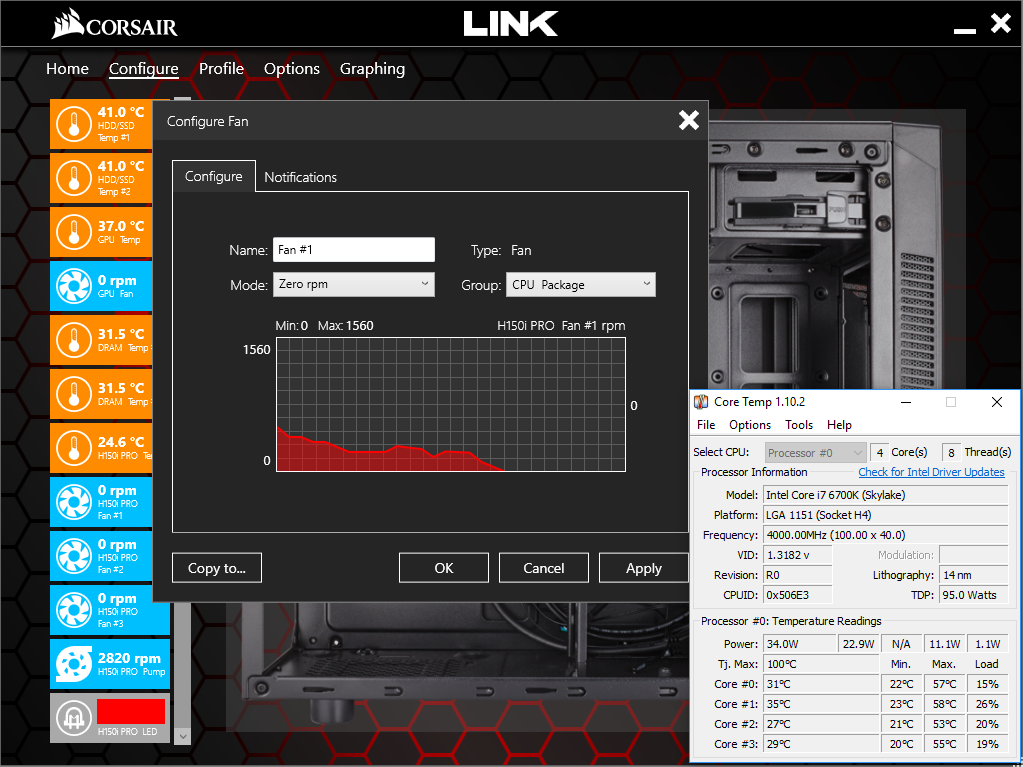Open the Mode dropdown showing Zero rpm
The width and height of the screenshot is (1023, 767).
pos(354,284)
